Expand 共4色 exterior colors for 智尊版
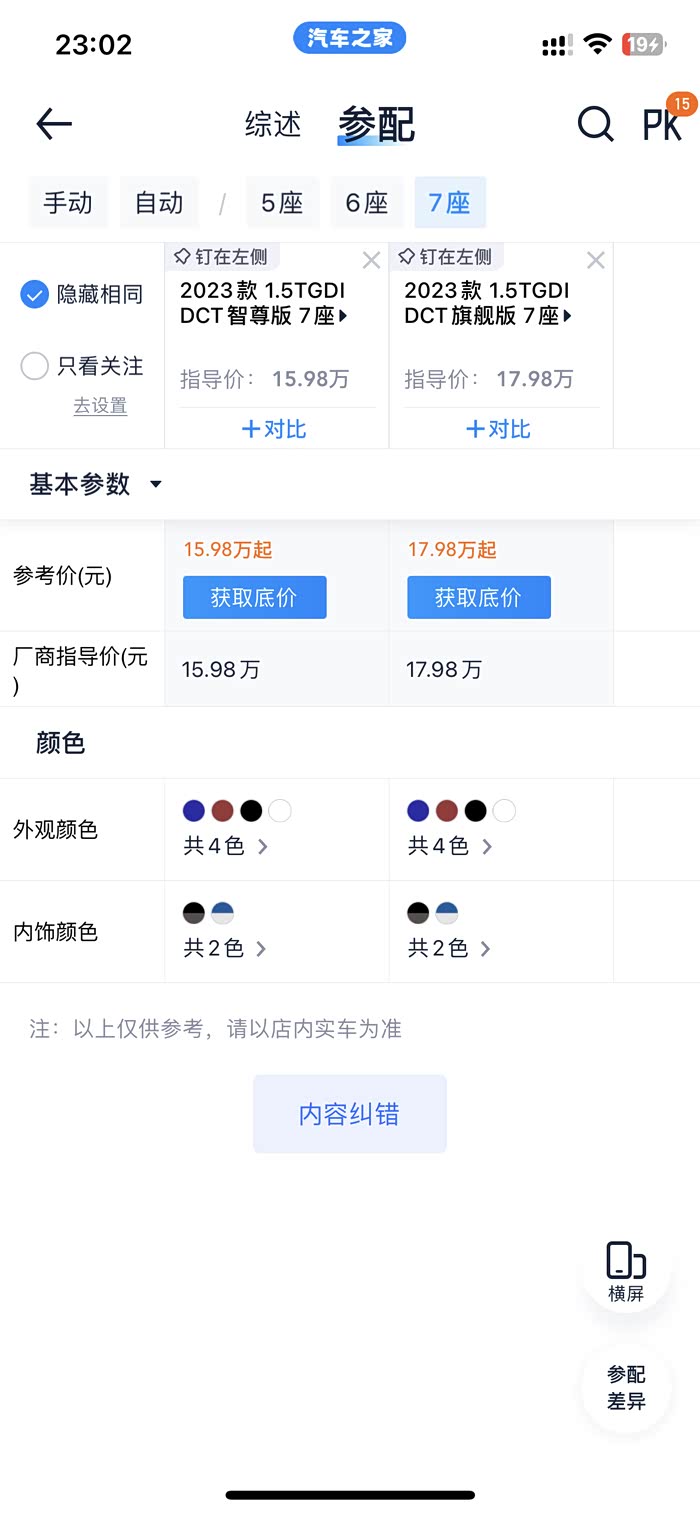Viewport: 700px width, 1514px height. pos(226,846)
